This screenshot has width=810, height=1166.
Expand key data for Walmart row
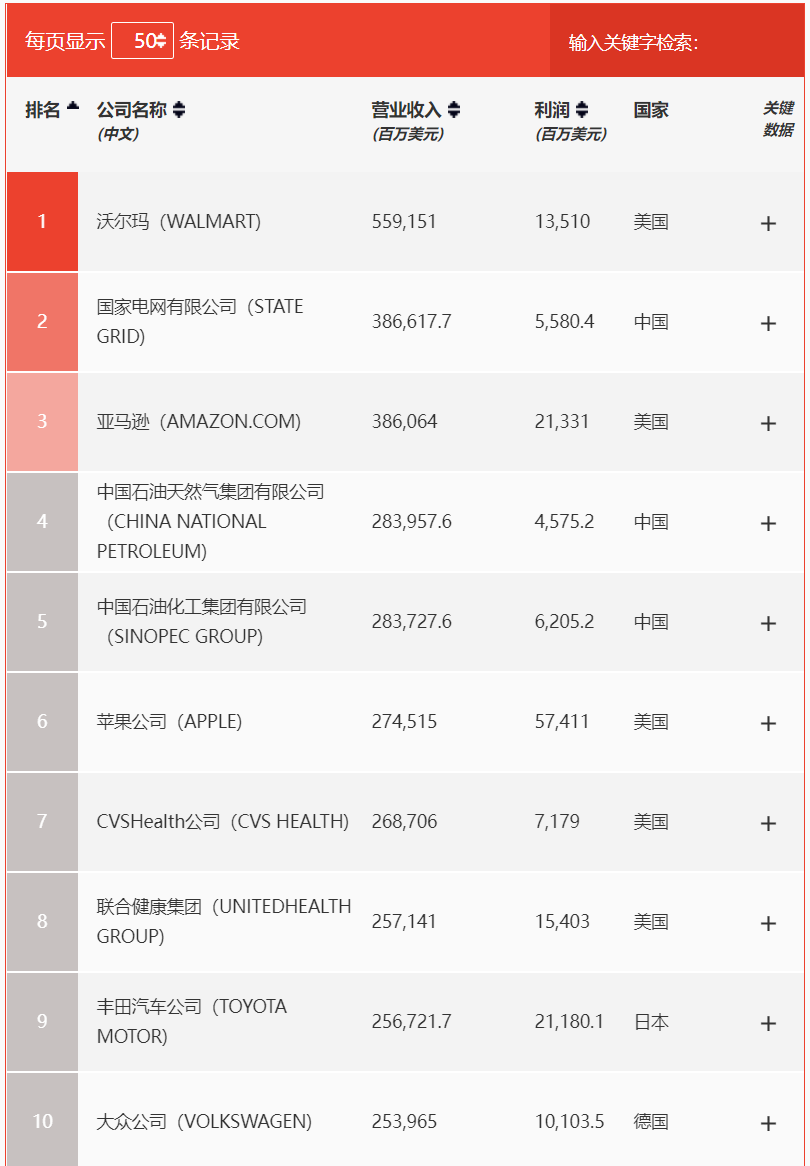[x=768, y=223]
